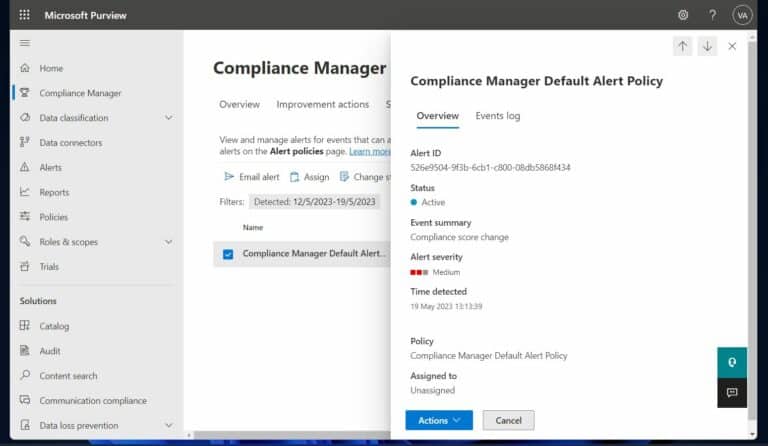
Task: Click the Trials gift icon
Action: pyautogui.click(x=25, y=266)
